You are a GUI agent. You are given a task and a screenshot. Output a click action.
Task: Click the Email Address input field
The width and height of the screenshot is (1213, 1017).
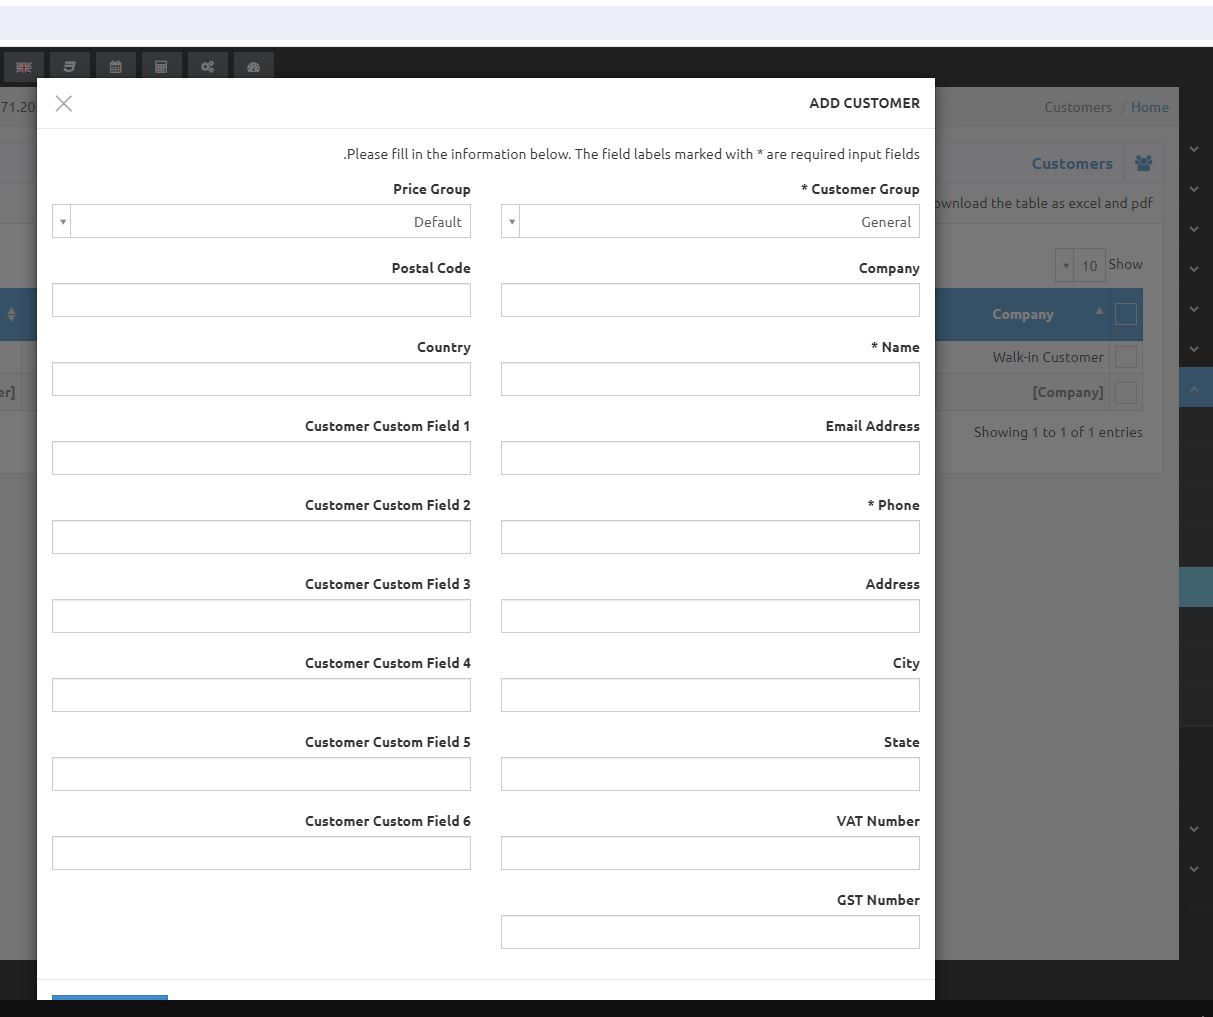710,458
